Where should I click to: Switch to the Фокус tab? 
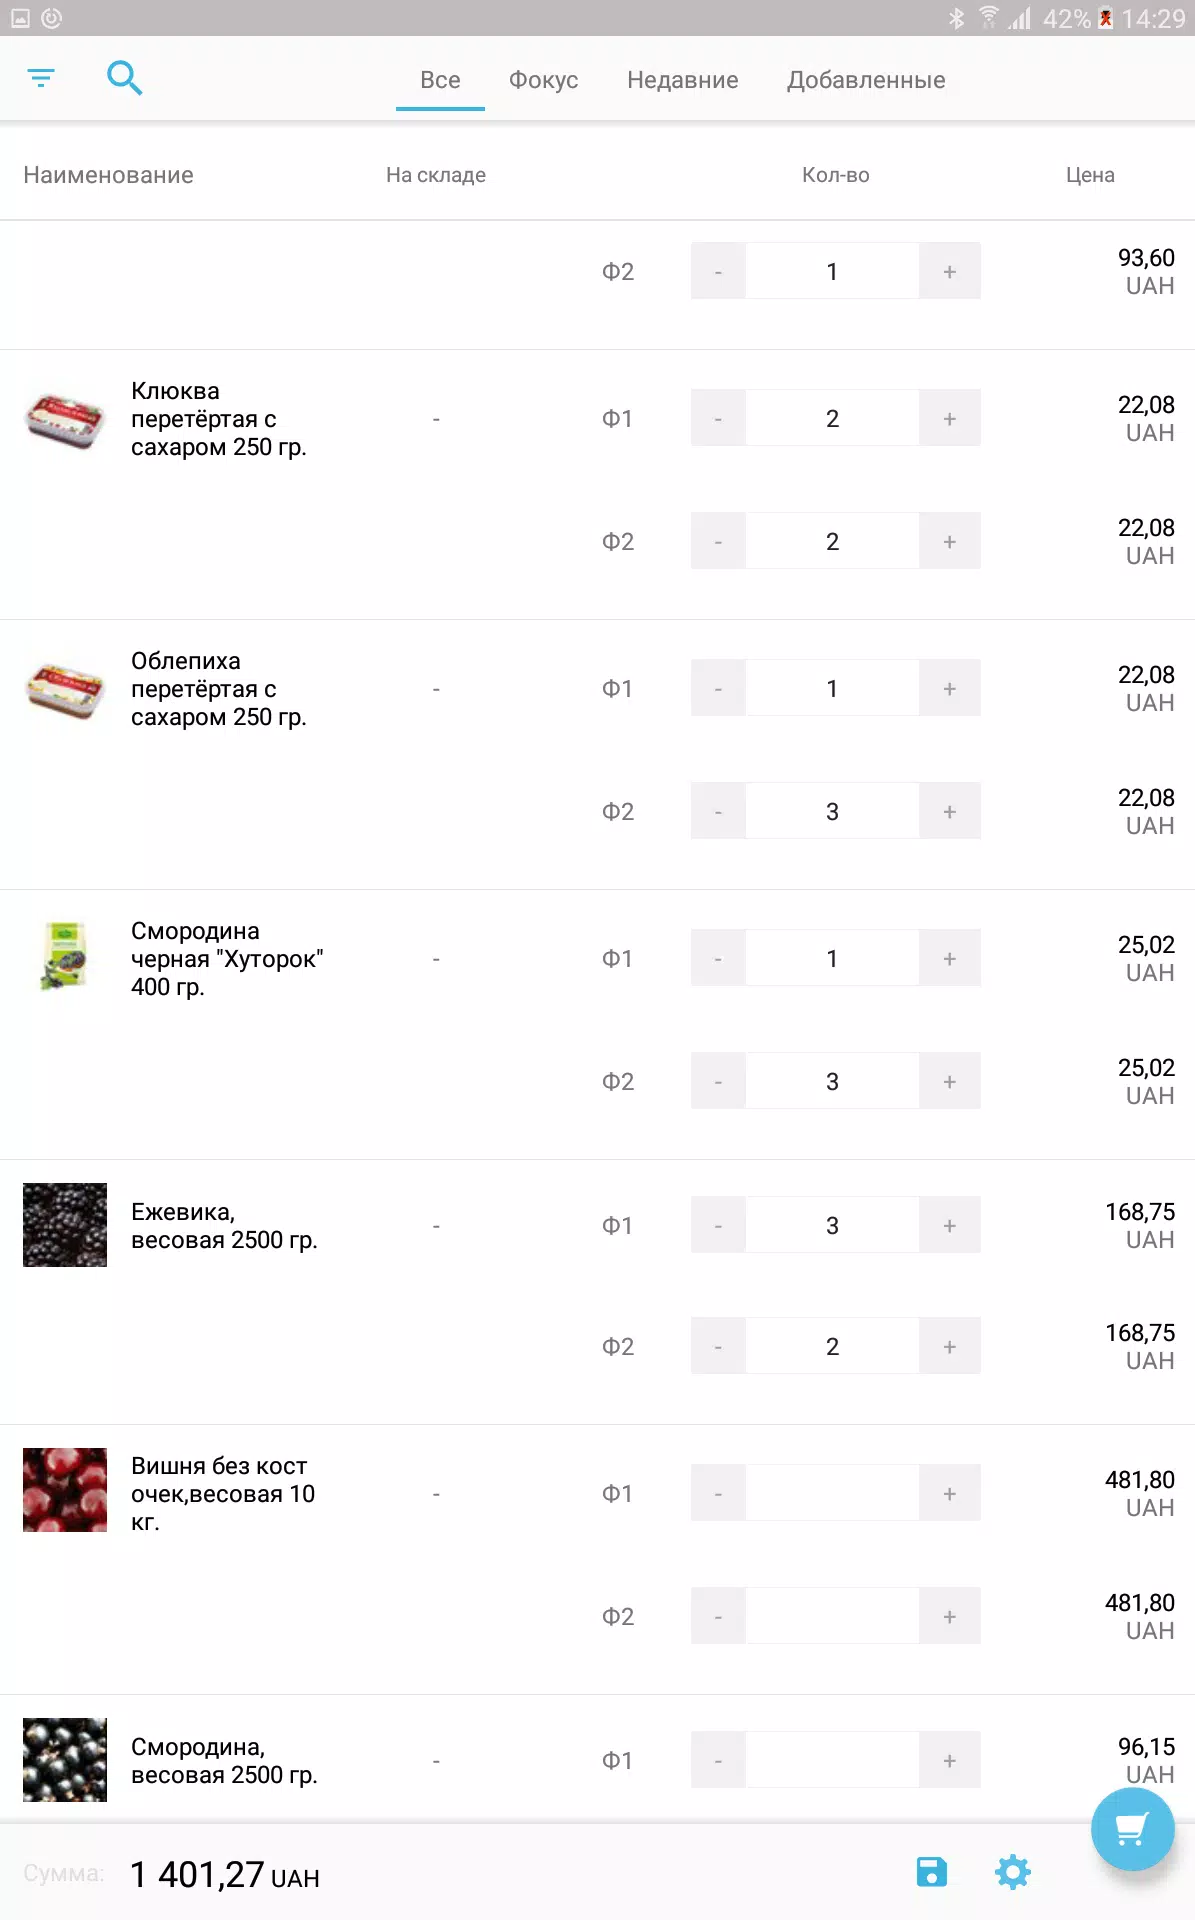pos(543,80)
